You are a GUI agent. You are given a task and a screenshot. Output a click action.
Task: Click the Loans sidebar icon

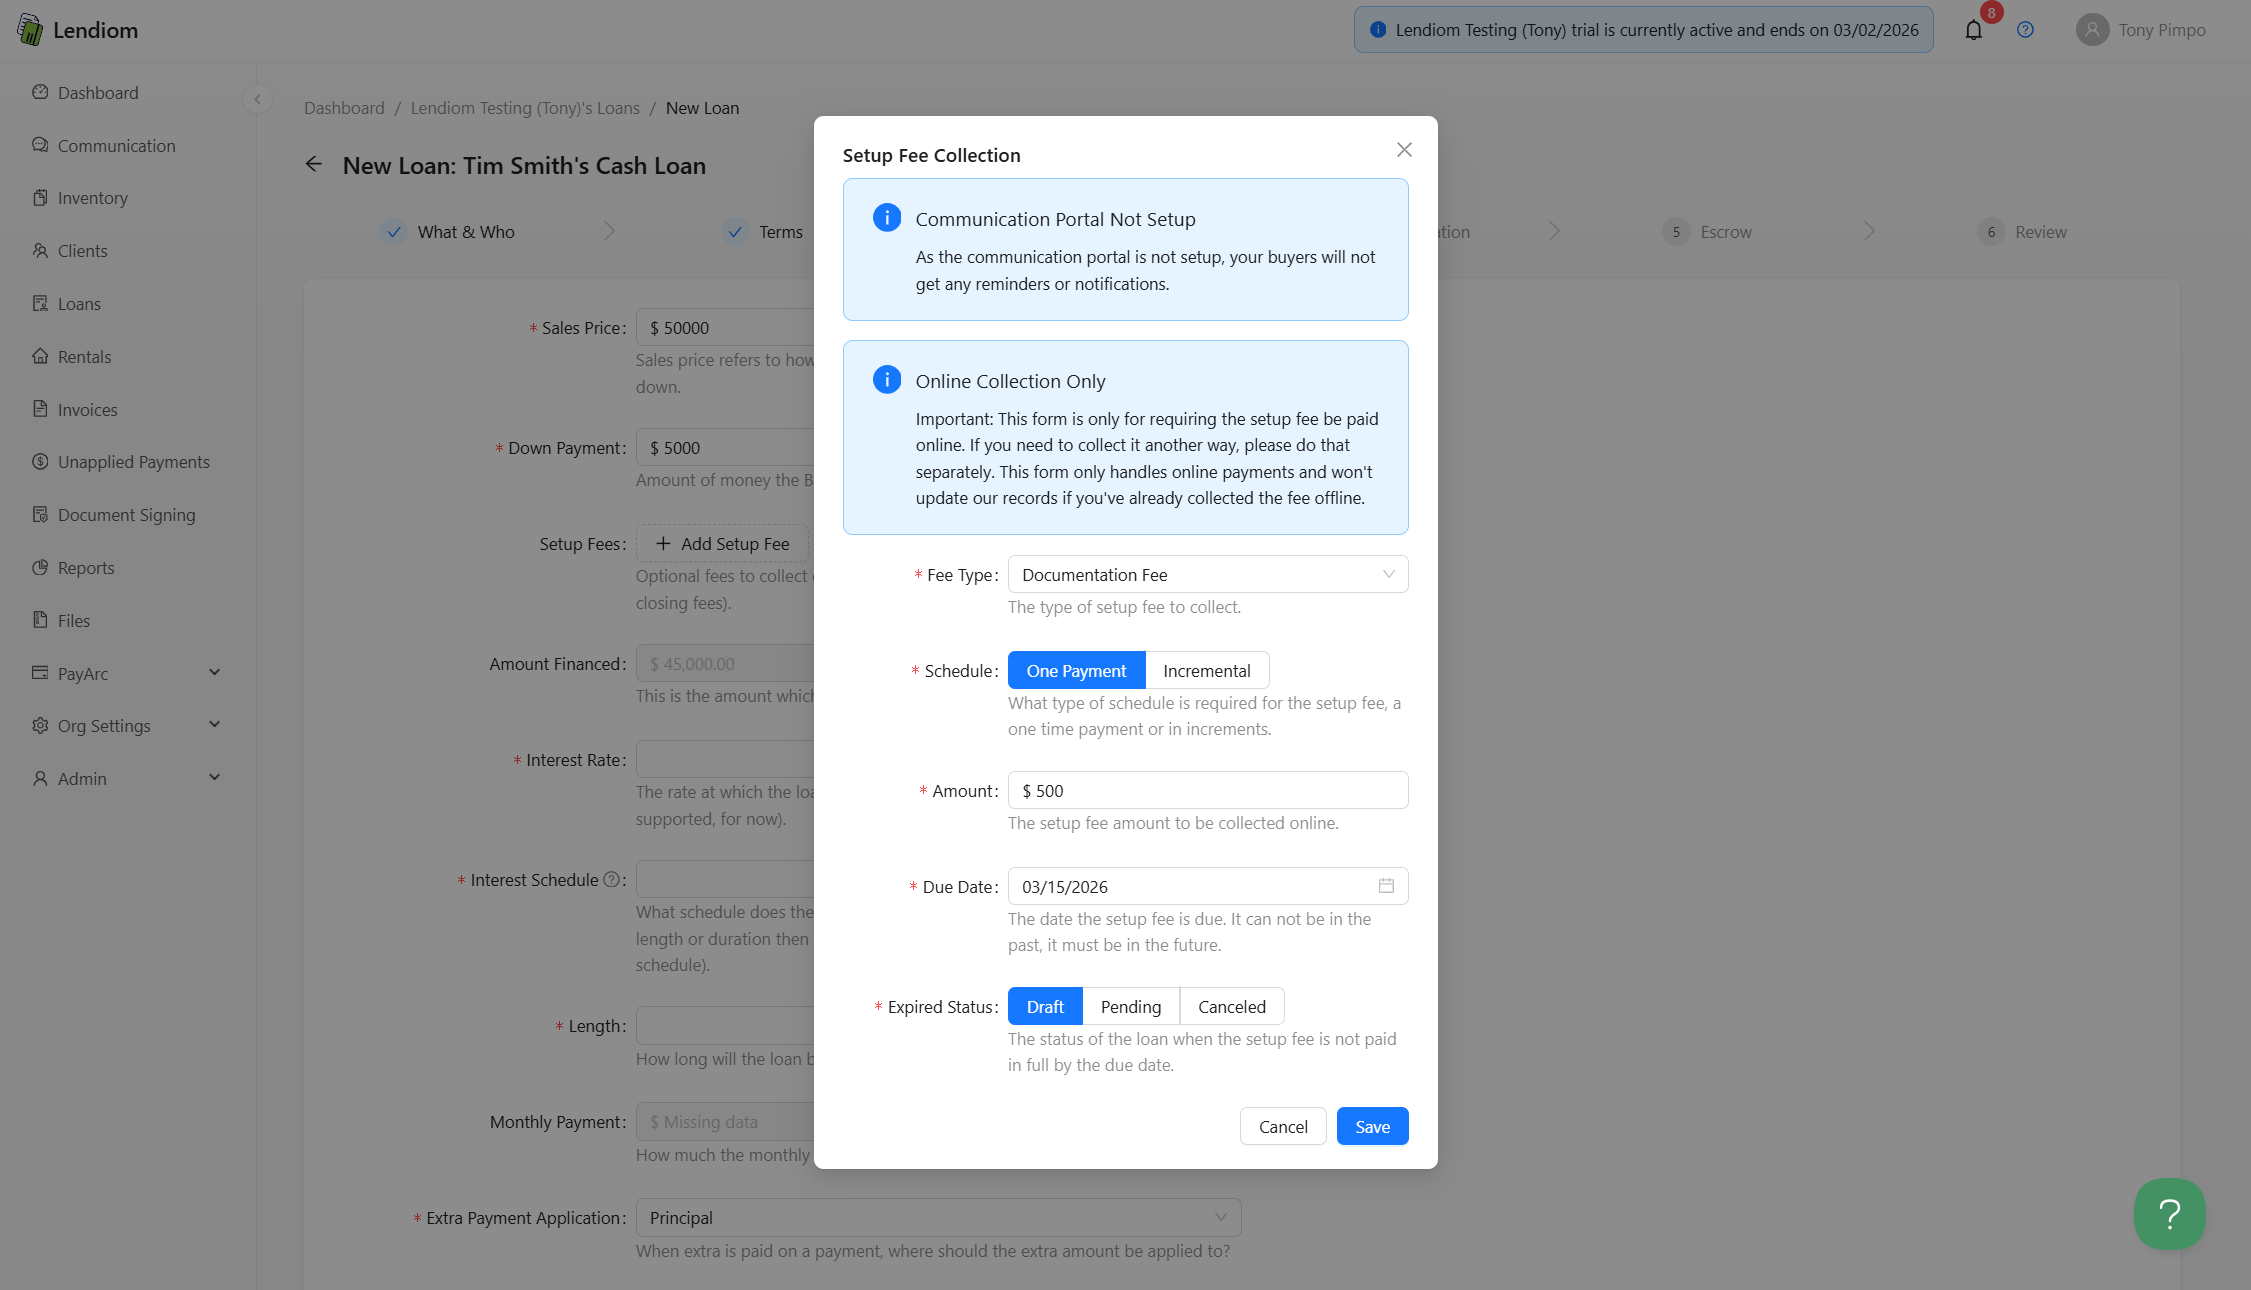pyautogui.click(x=40, y=303)
